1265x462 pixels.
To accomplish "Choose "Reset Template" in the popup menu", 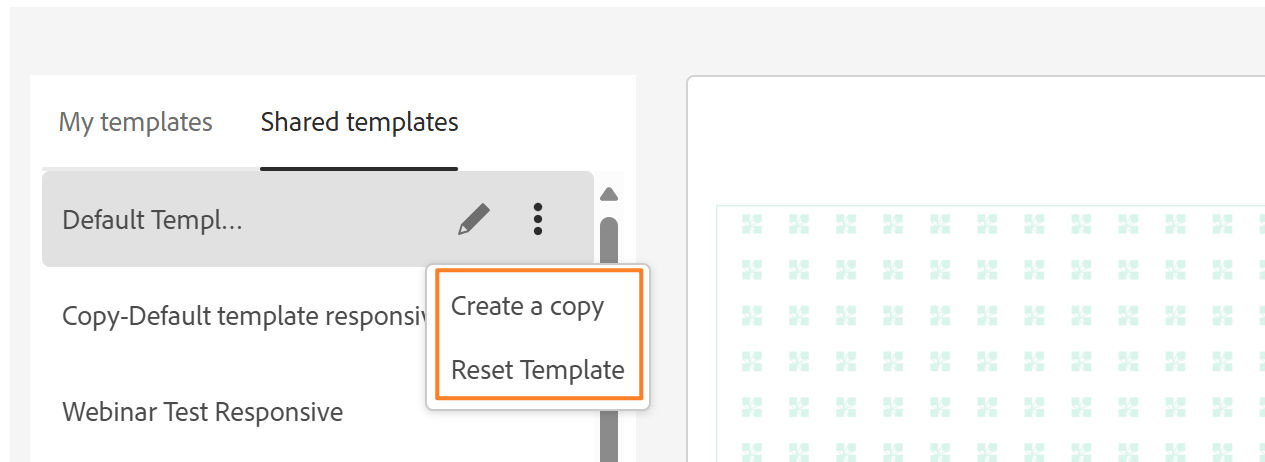I will pos(537,370).
